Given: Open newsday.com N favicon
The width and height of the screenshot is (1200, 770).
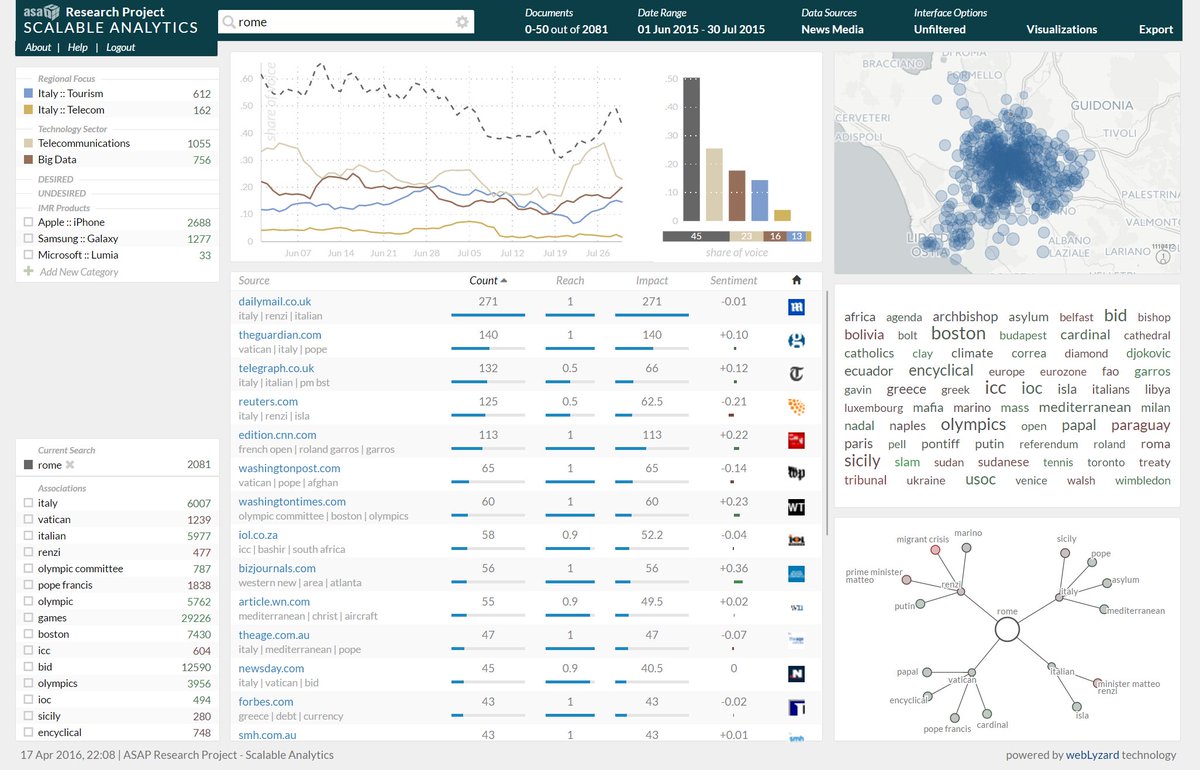Looking at the screenshot, I should (796, 674).
